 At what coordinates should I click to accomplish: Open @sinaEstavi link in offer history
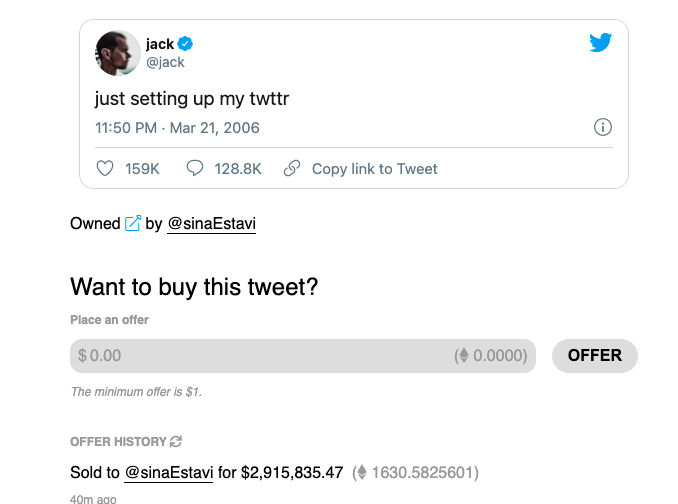[168, 471]
